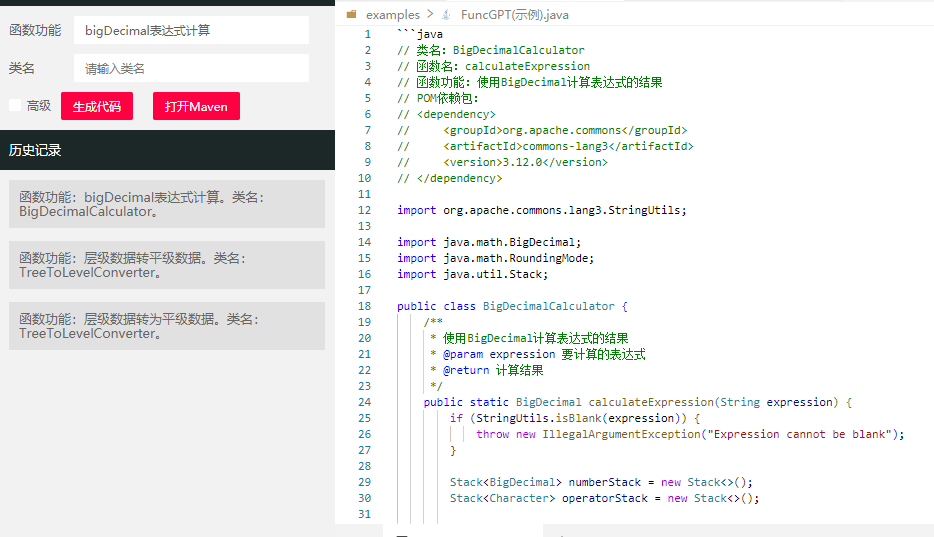934x537 pixels.
Task: Click the 类名 input field
Action: [x=191, y=68]
